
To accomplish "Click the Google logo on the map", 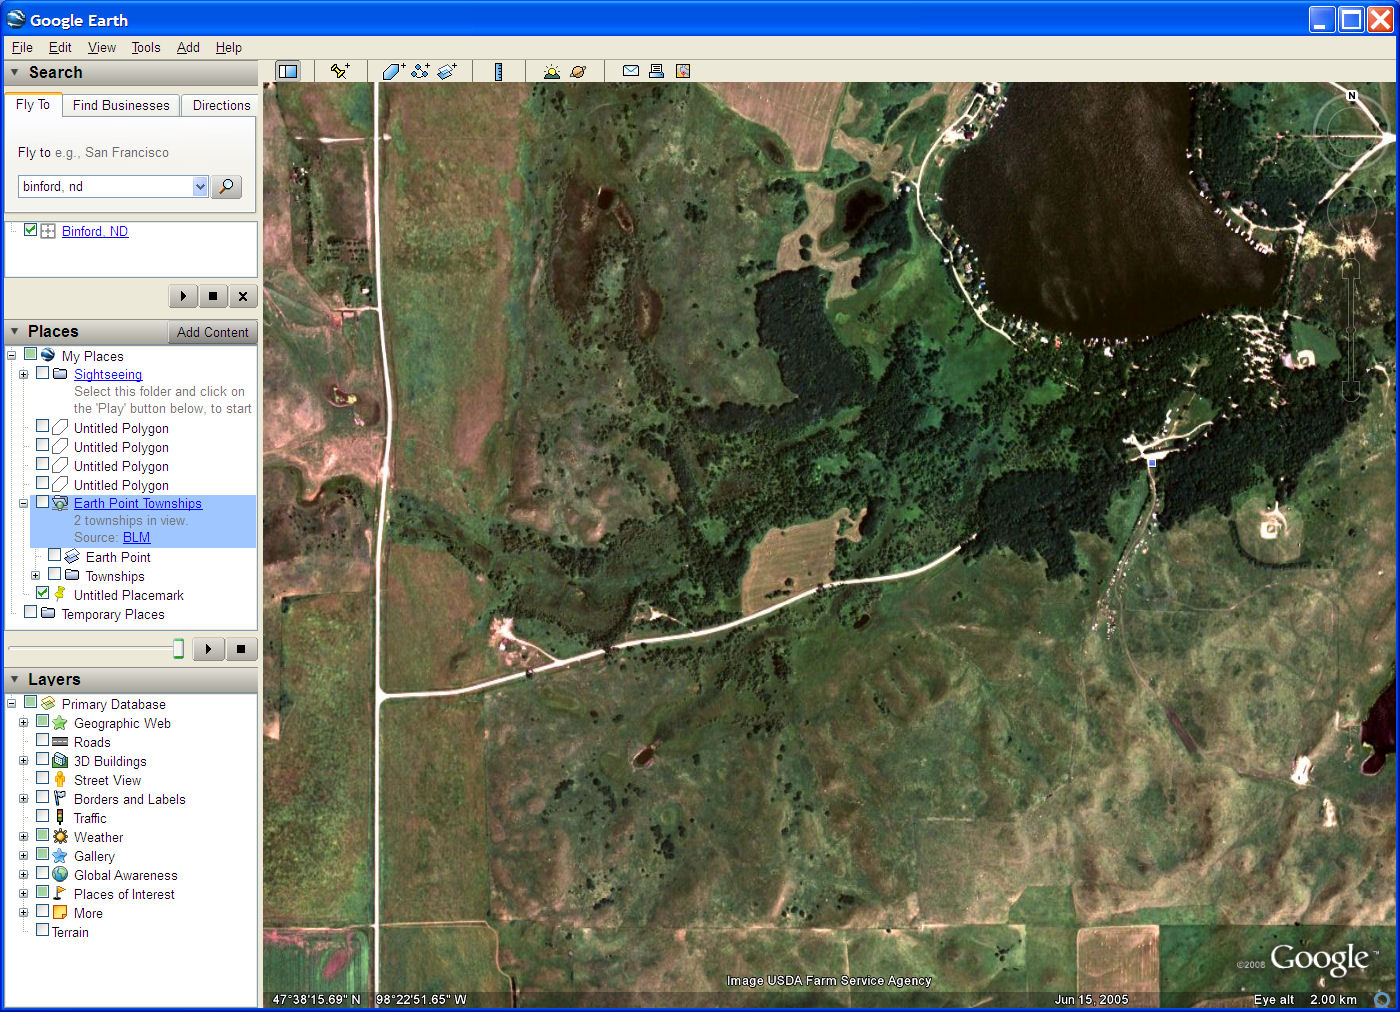I will pyautogui.click(x=1319, y=959).
